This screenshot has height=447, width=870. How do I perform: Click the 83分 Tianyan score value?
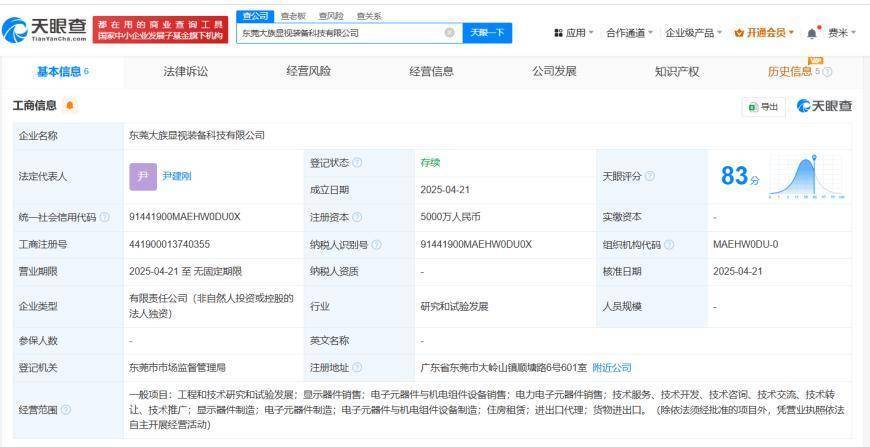click(740, 176)
